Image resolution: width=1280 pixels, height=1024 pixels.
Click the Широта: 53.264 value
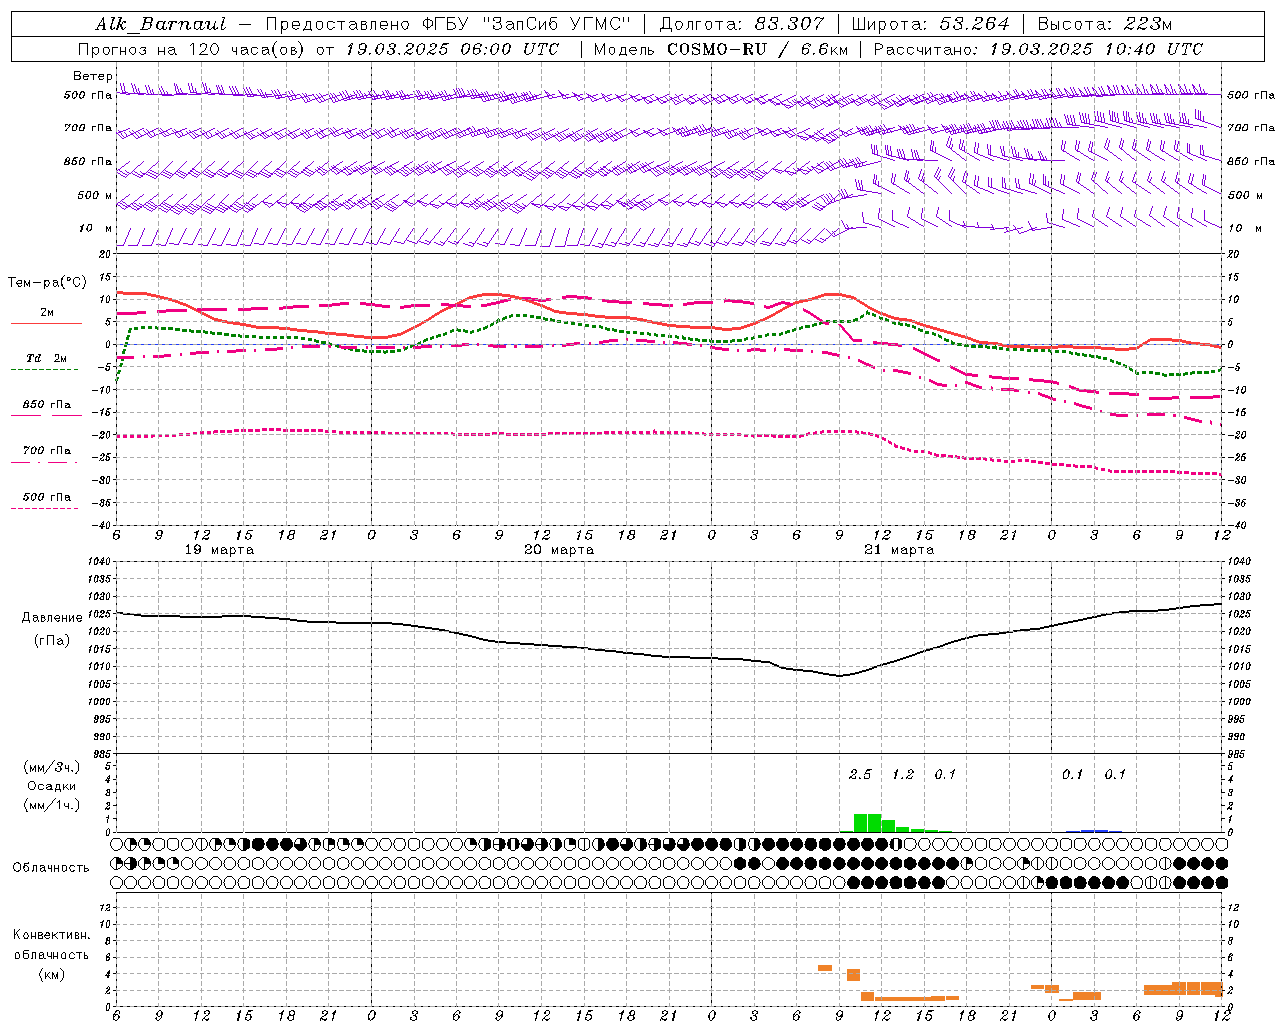(x=930, y=24)
